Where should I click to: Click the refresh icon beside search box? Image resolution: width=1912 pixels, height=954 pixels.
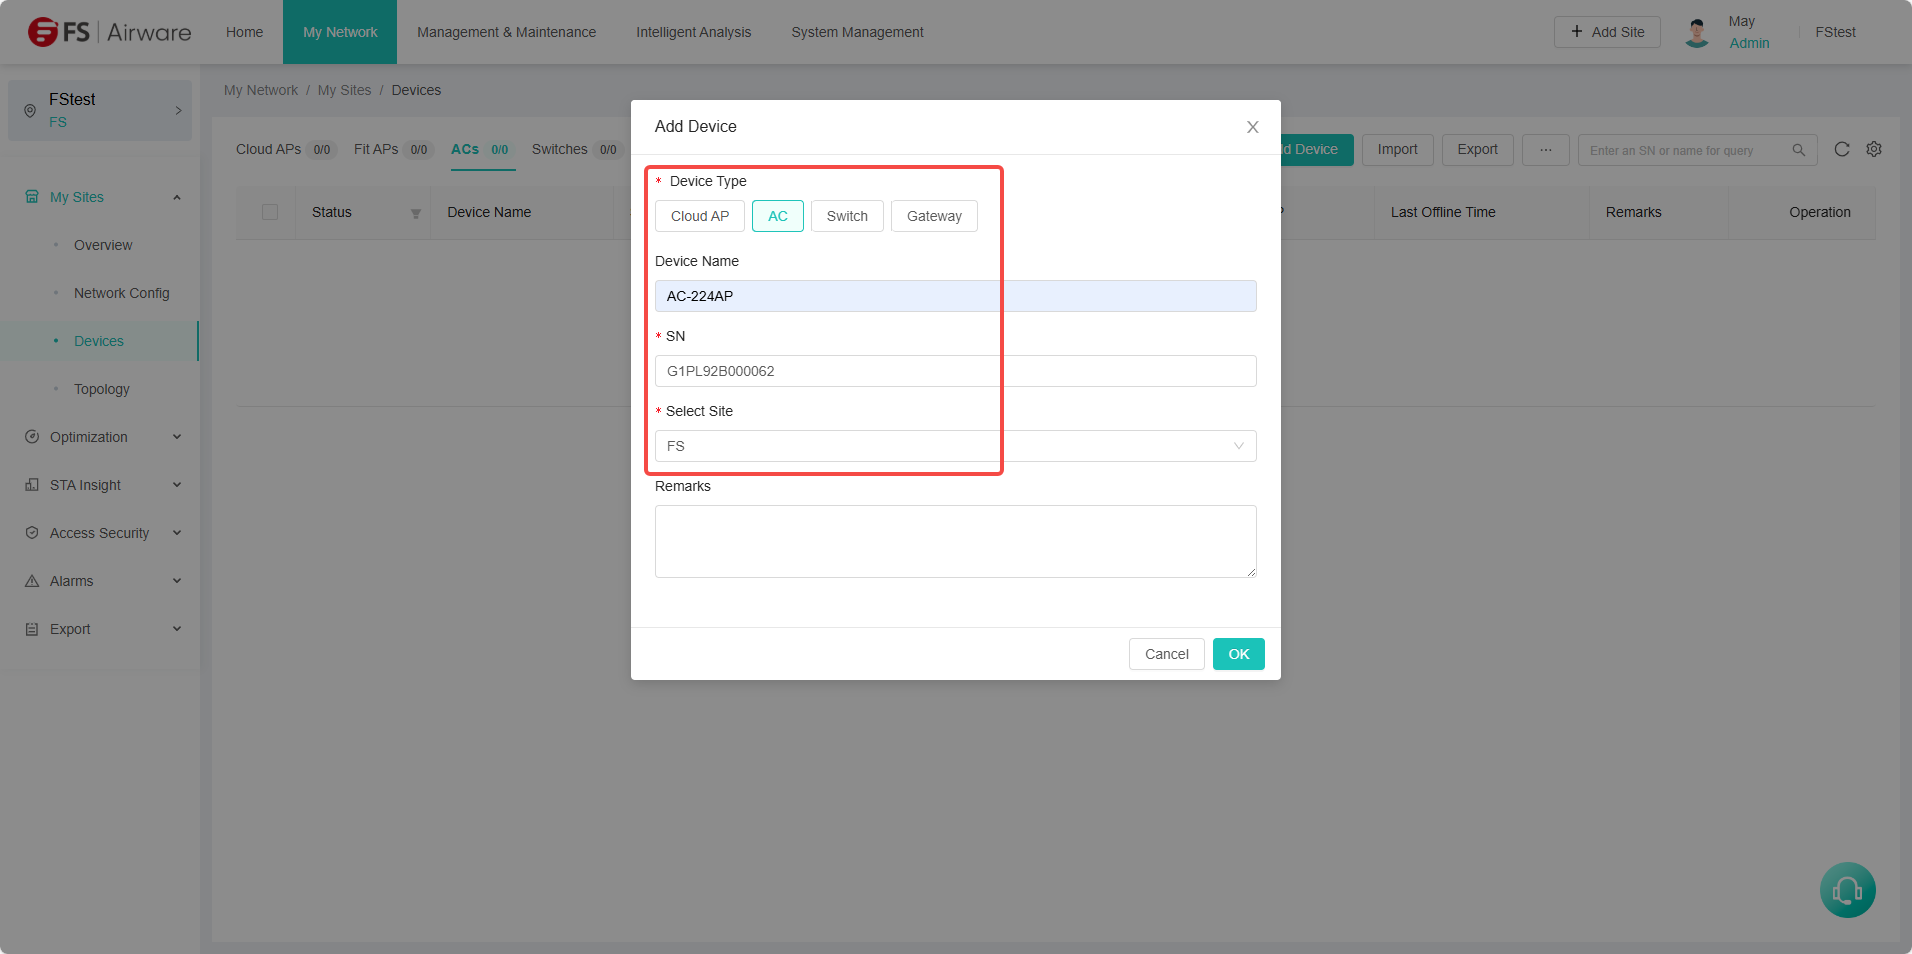click(x=1842, y=149)
